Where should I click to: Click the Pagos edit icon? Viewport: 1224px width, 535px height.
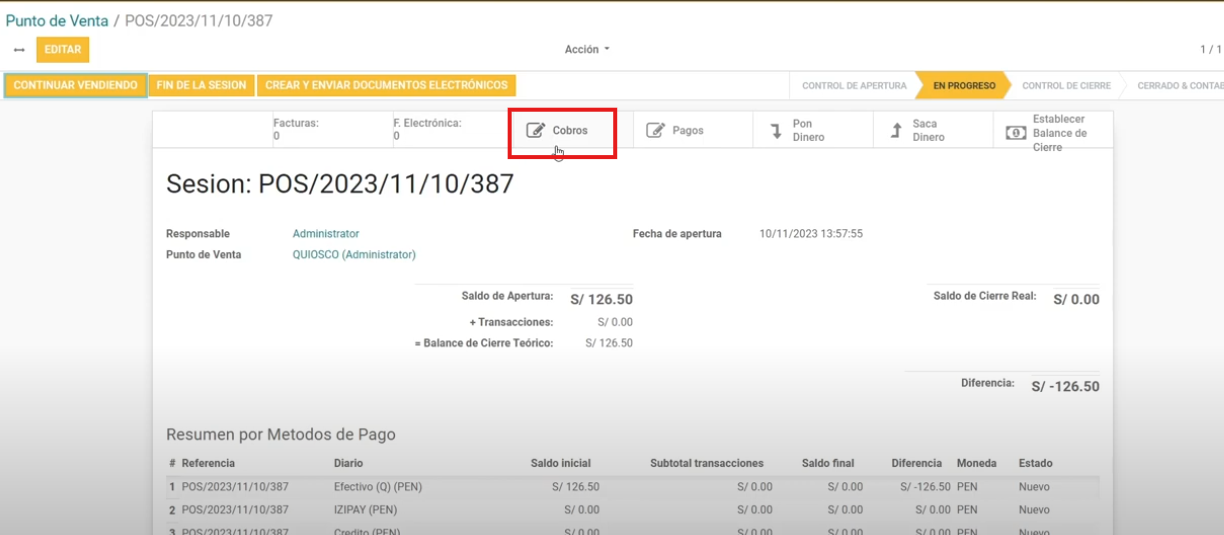655,130
